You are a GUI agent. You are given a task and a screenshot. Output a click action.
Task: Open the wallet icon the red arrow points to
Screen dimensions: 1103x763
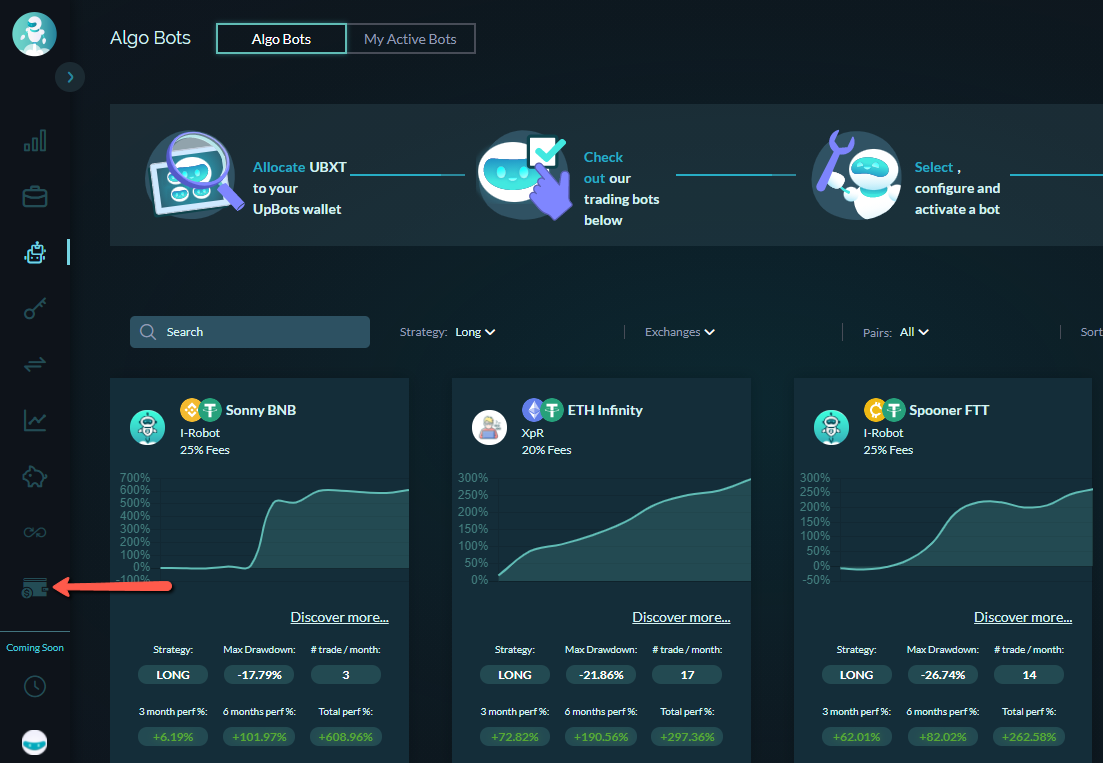35,587
